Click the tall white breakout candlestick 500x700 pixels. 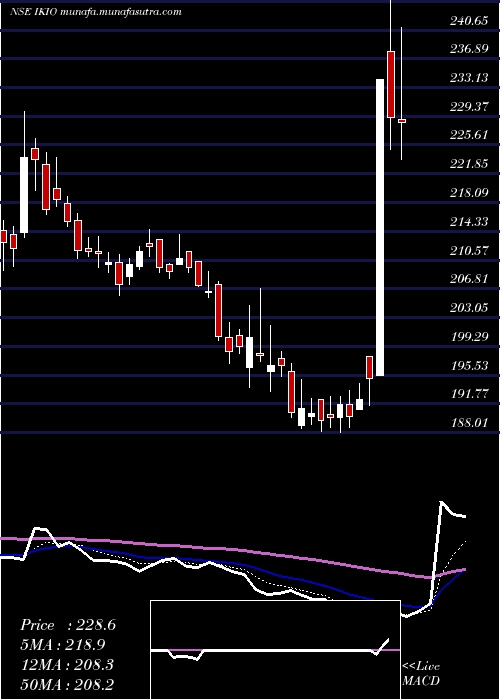pos(380,227)
